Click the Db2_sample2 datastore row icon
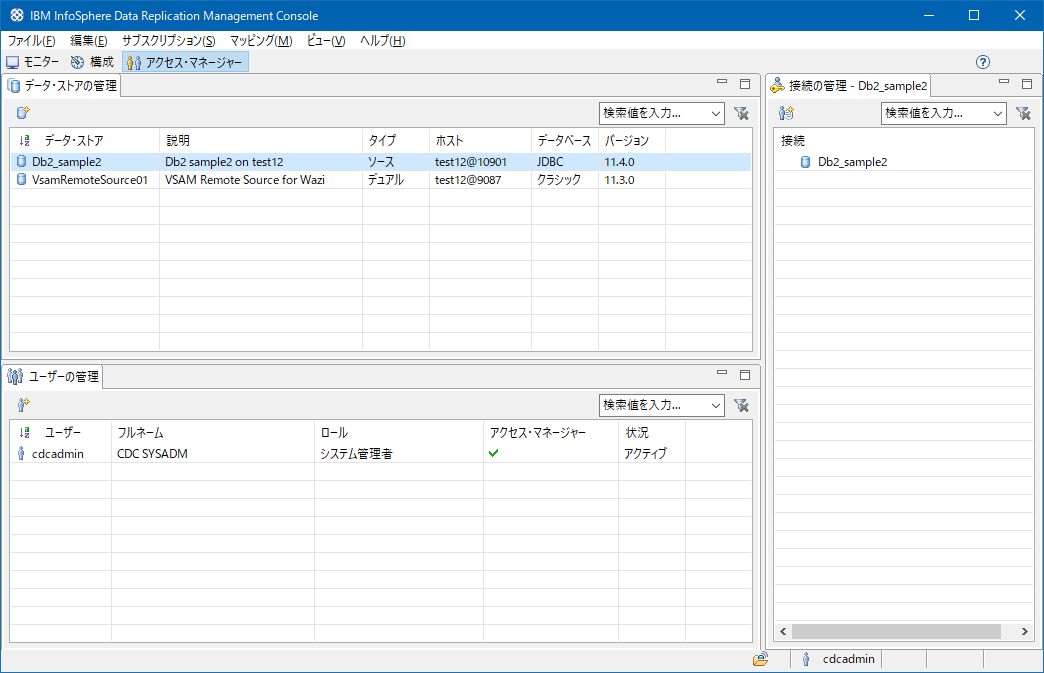This screenshot has height=673, width=1044. tap(21, 161)
